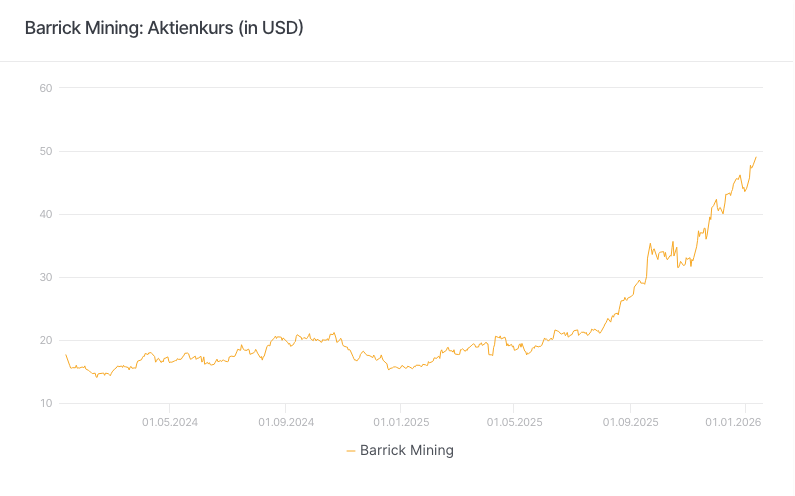Image resolution: width=795 pixels, height=496 pixels.
Task: Select the 01.09.2025 x-axis date label
Action: 631,422
